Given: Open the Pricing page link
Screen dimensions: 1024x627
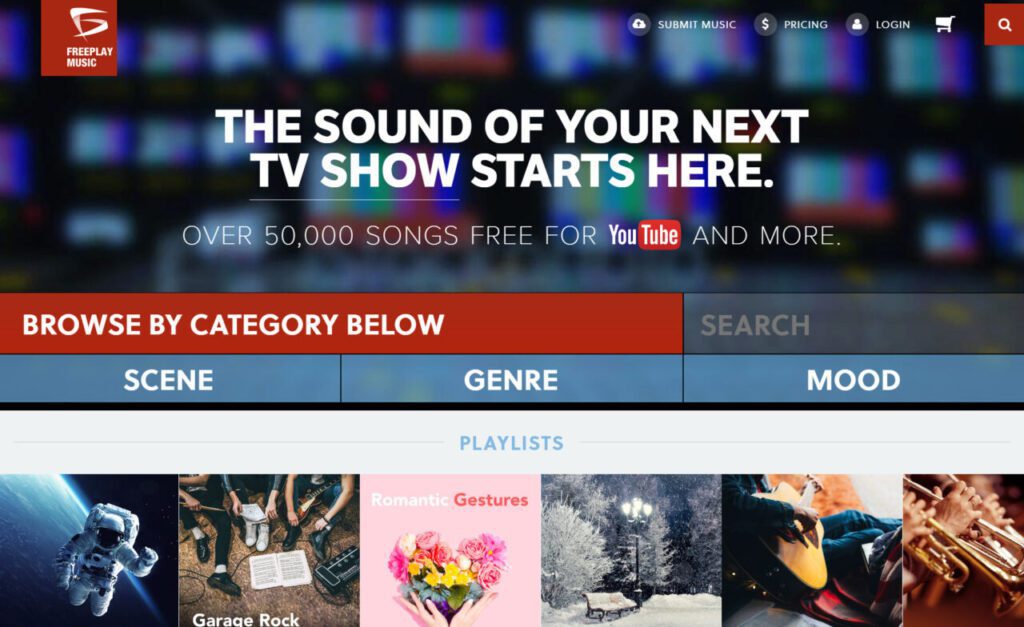Looking at the screenshot, I should [805, 25].
